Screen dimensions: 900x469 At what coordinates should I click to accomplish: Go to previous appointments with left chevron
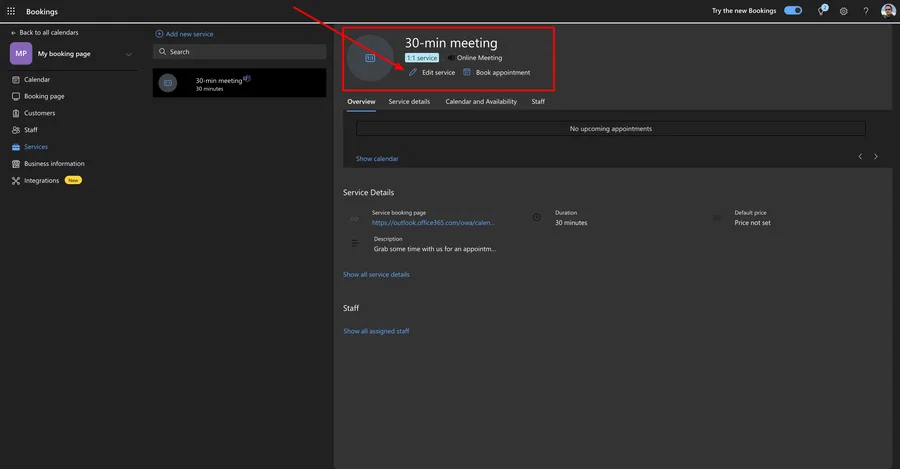coord(860,156)
